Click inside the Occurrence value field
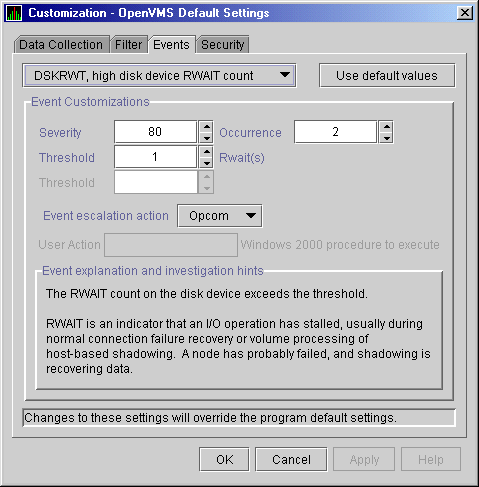The height and width of the screenshot is (487, 479). 335,132
